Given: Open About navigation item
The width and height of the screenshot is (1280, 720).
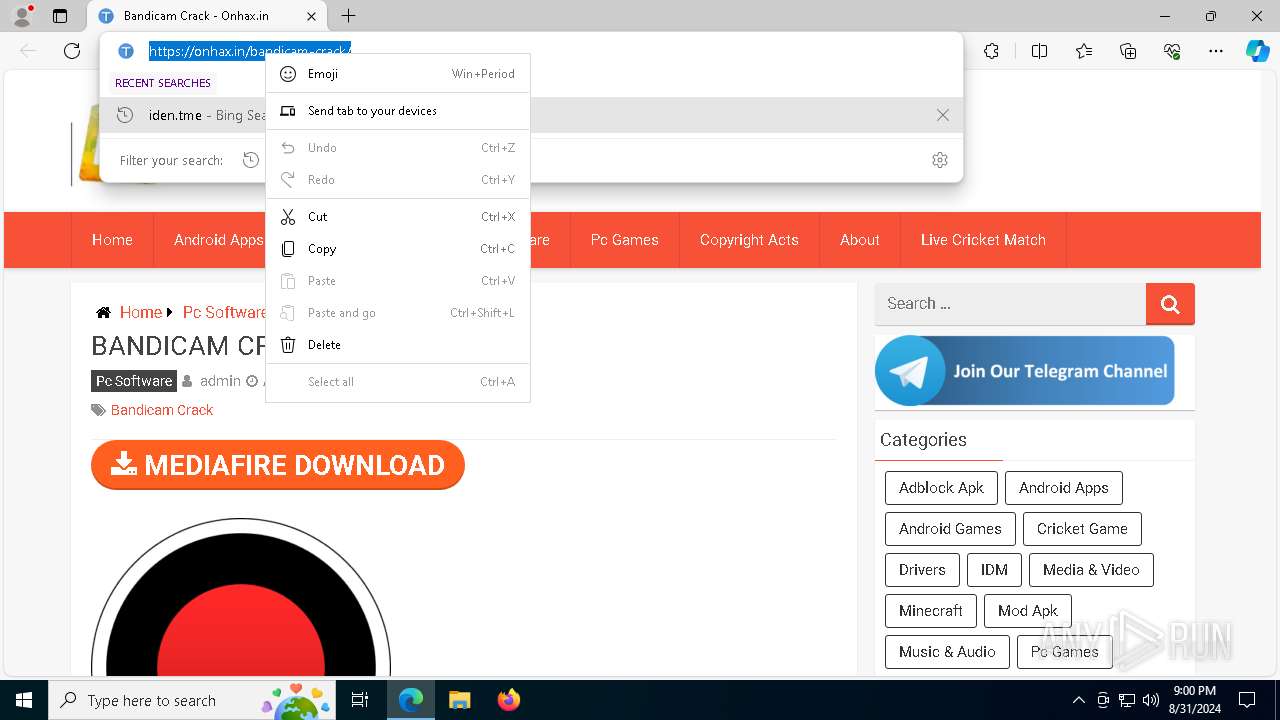Looking at the screenshot, I should tap(860, 240).
